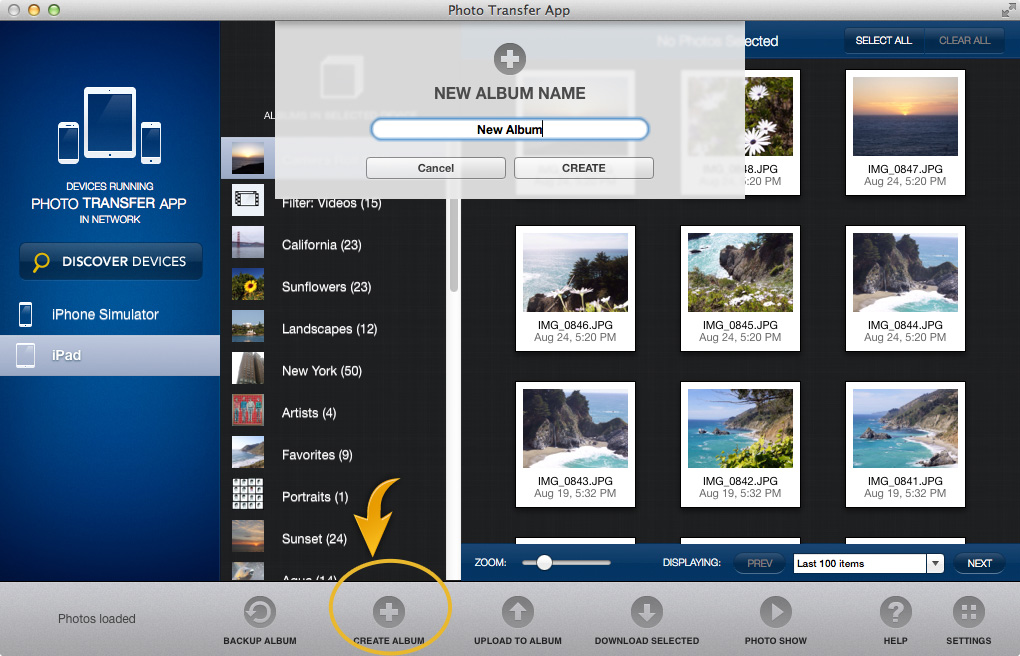Click the Artists album thumbnail
Viewport: 1020px width, 656px height.
[x=248, y=409]
